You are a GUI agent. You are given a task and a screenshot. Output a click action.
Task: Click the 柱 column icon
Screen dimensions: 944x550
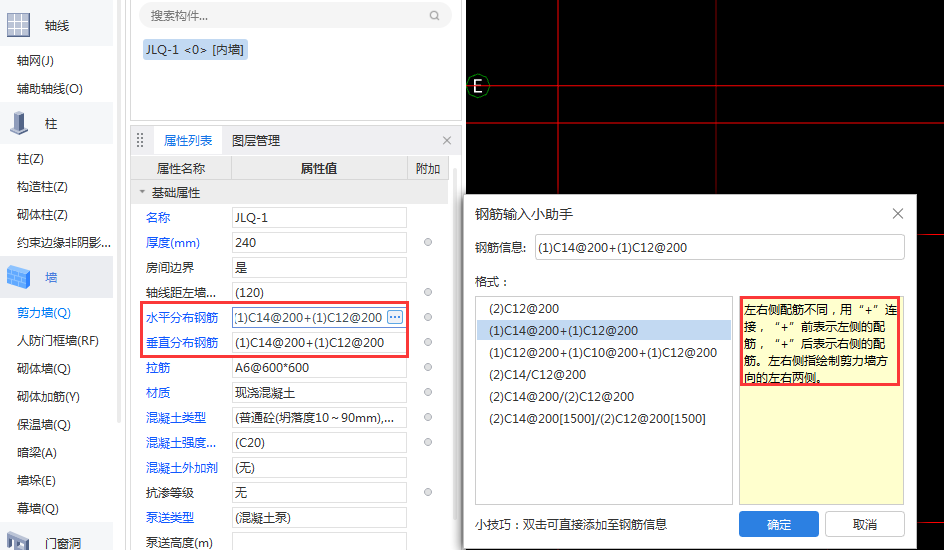pyautogui.click(x=19, y=123)
